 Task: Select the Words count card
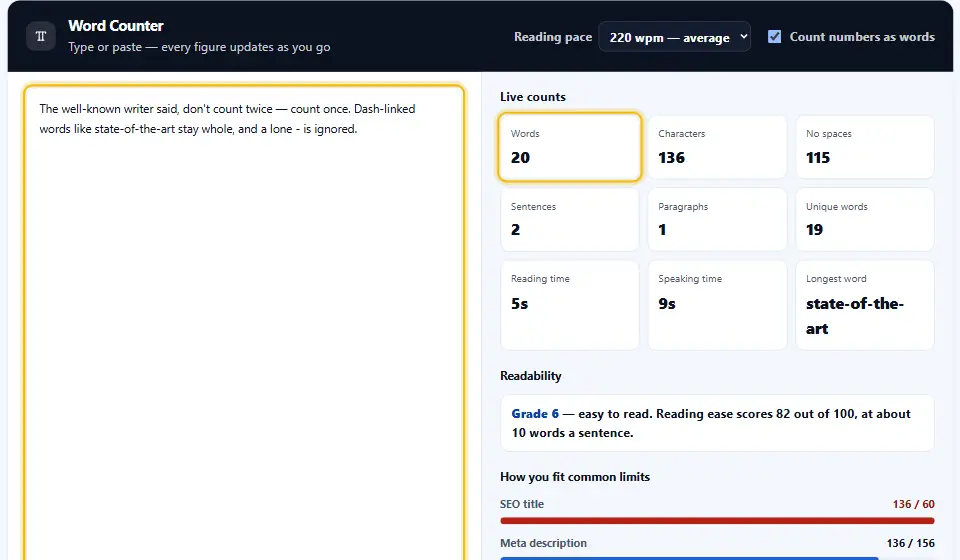569,147
